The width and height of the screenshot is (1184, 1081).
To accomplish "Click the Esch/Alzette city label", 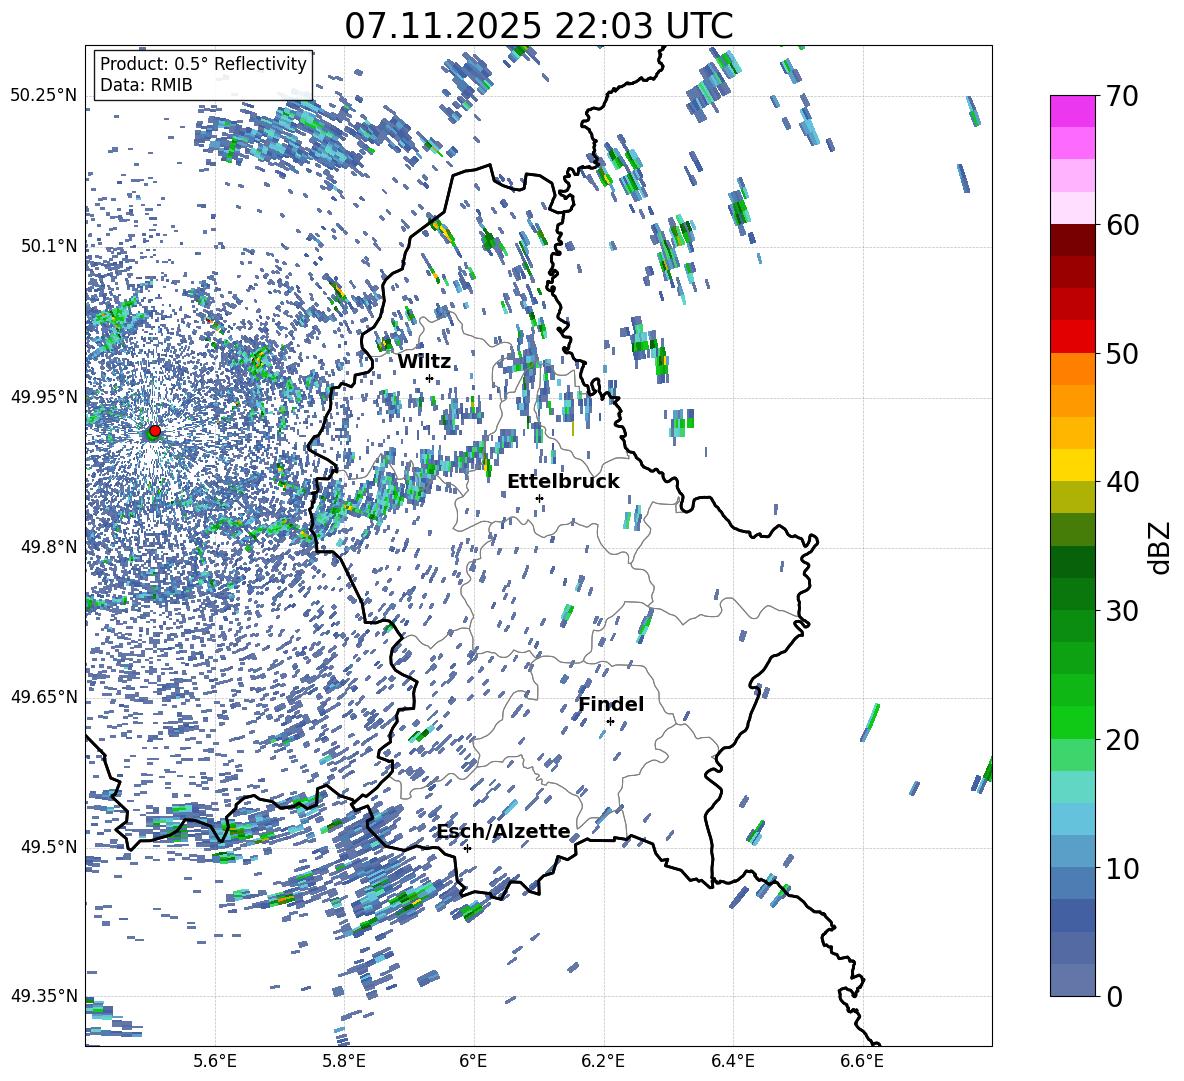I will [x=504, y=832].
